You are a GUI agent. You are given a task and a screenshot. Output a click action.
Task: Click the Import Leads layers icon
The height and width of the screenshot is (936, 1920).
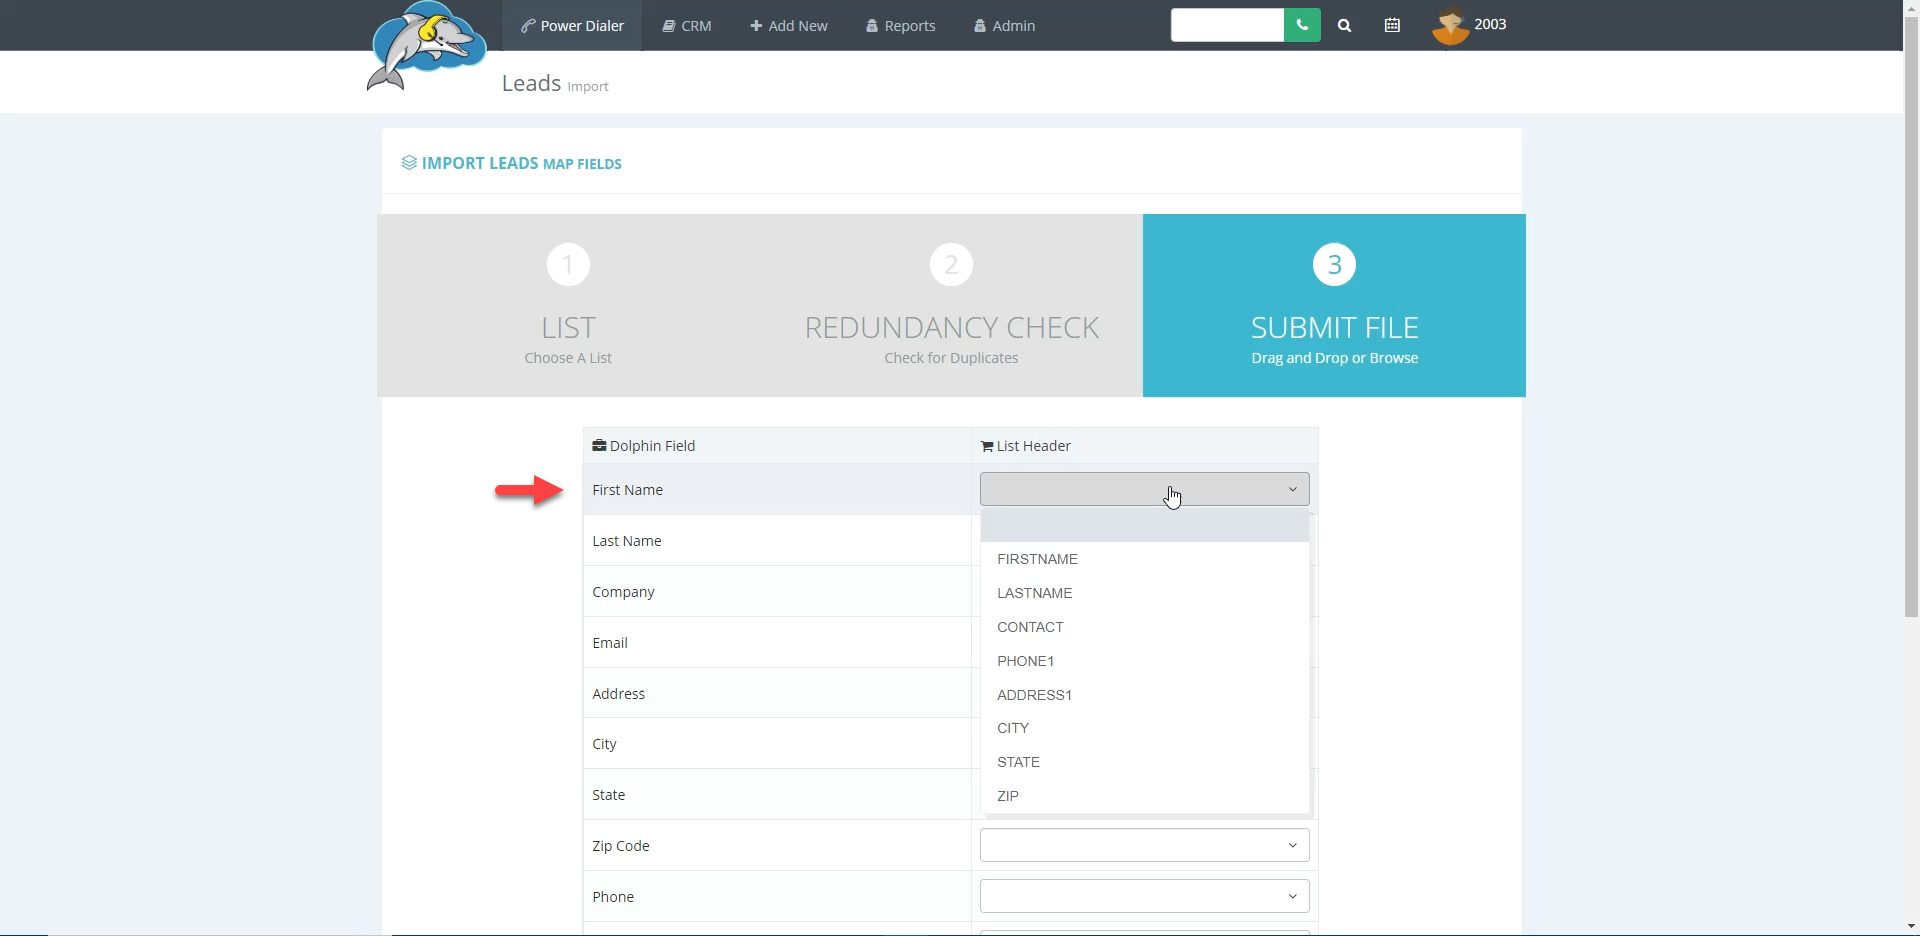tap(409, 163)
